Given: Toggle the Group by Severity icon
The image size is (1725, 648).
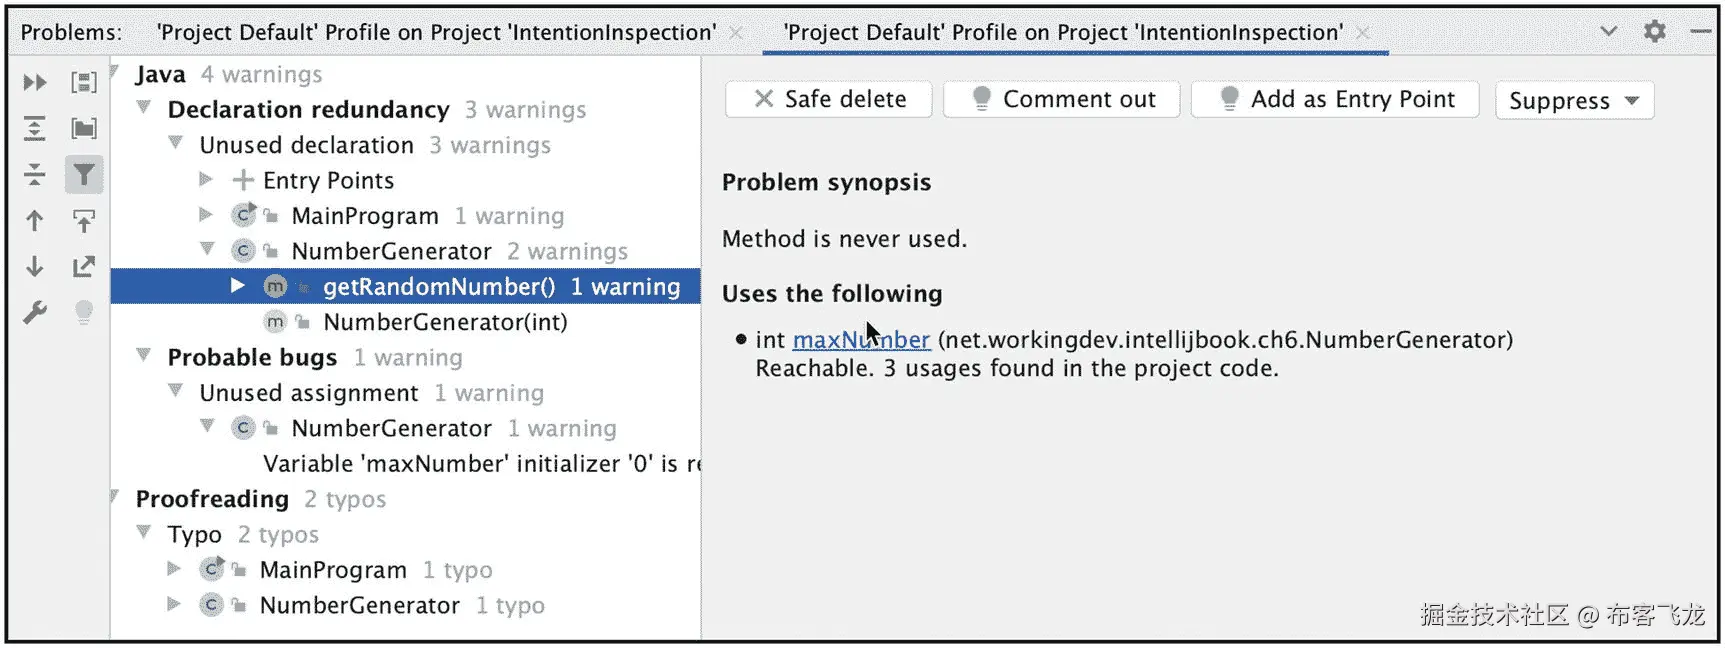Looking at the screenshot, I should pyautogui.click(x=84, y=82).
